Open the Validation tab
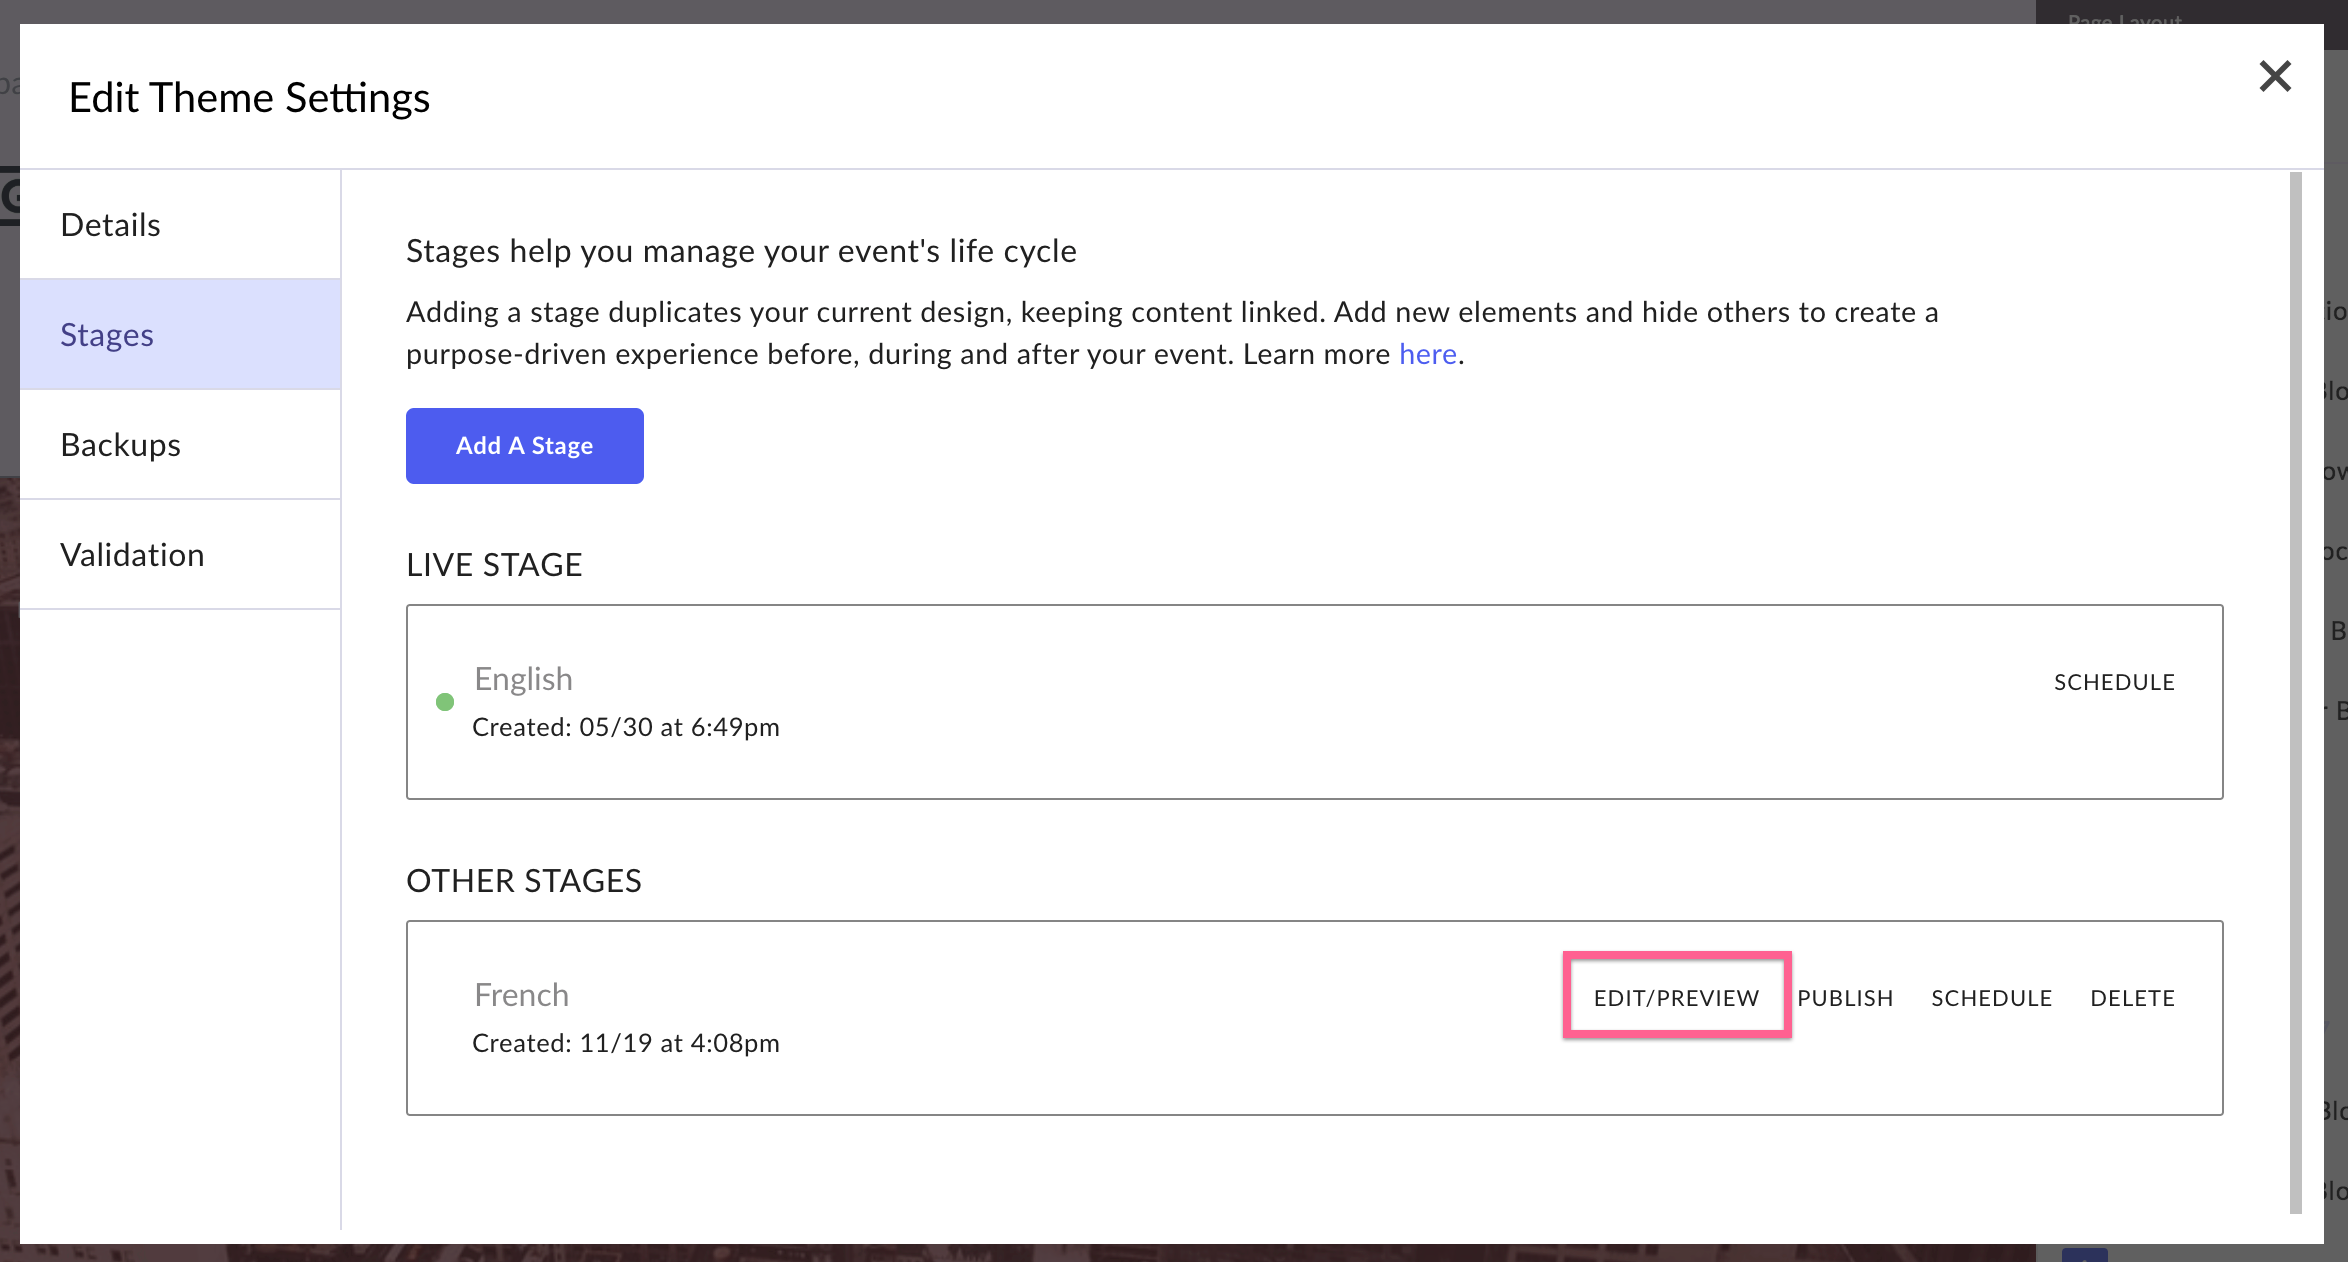Screen dimensions: 2348x1262 pyautogui.click(x=180, y=555)
